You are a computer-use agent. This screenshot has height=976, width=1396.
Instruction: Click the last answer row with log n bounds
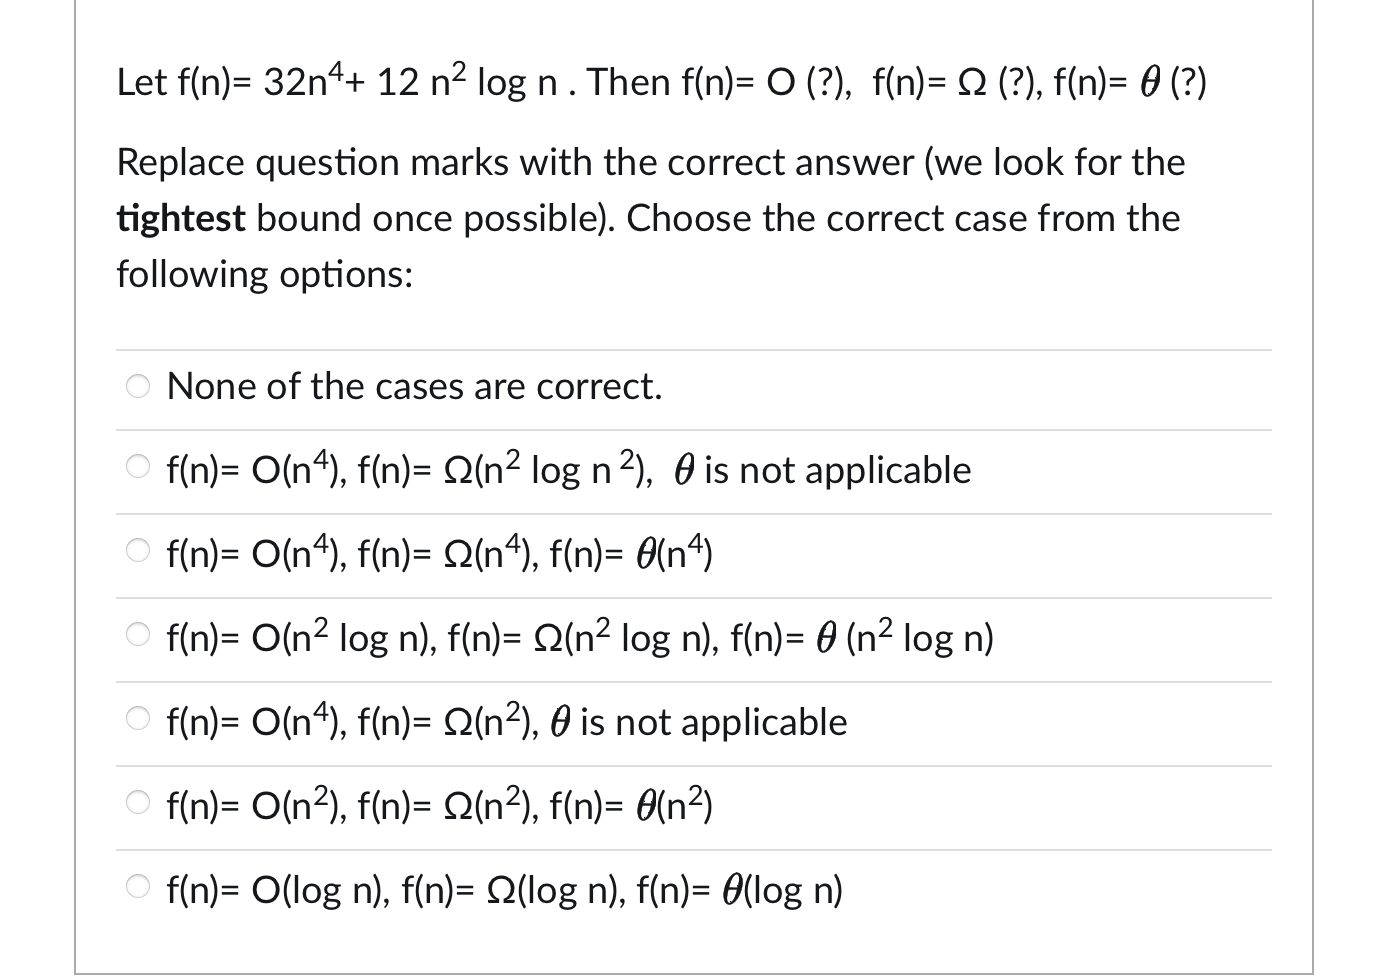504,888
